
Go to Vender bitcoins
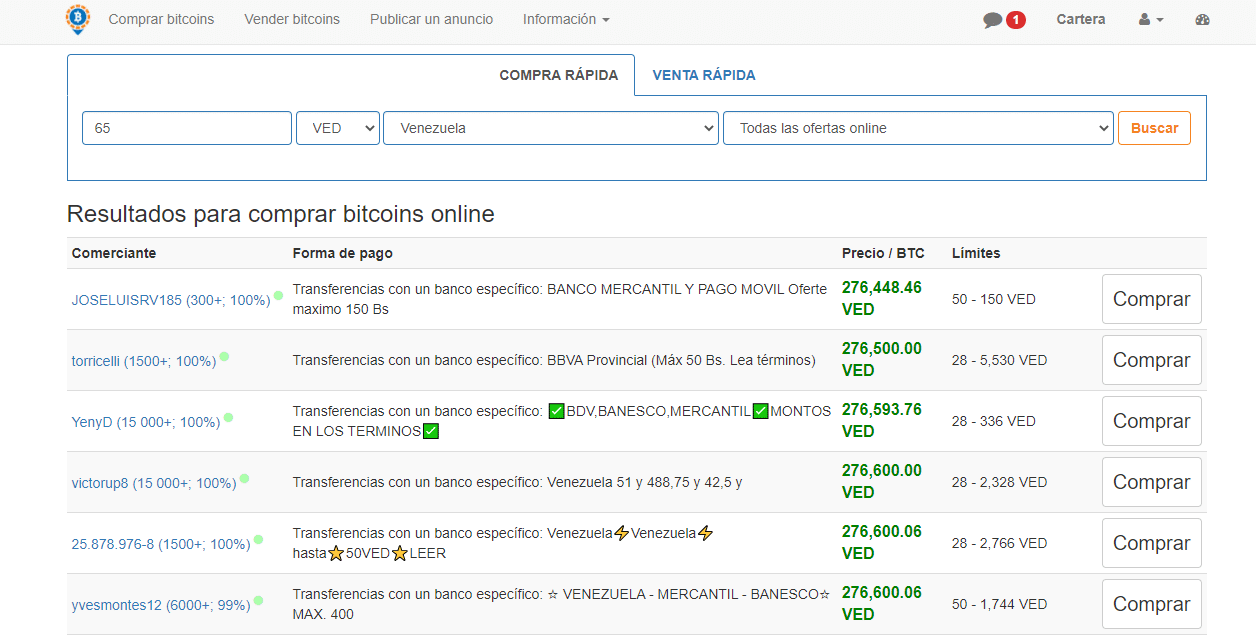point(292,19)
